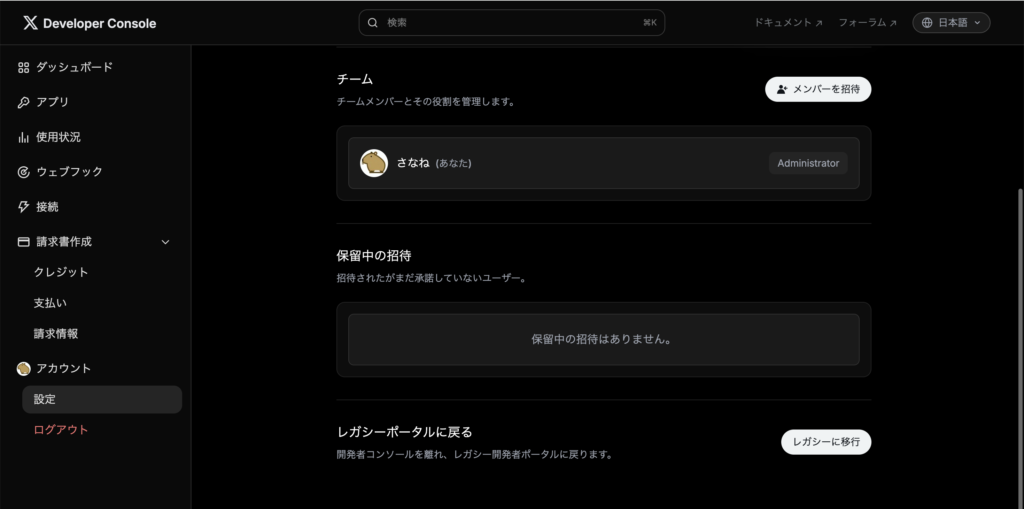
Task: Open the Administrator role badge
Action: point(808,163)
